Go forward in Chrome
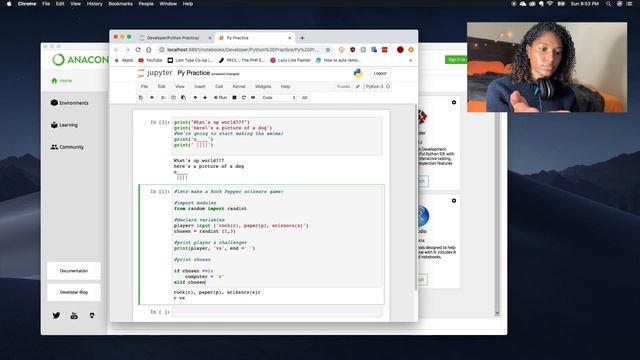640x360 pixels. 127,49
